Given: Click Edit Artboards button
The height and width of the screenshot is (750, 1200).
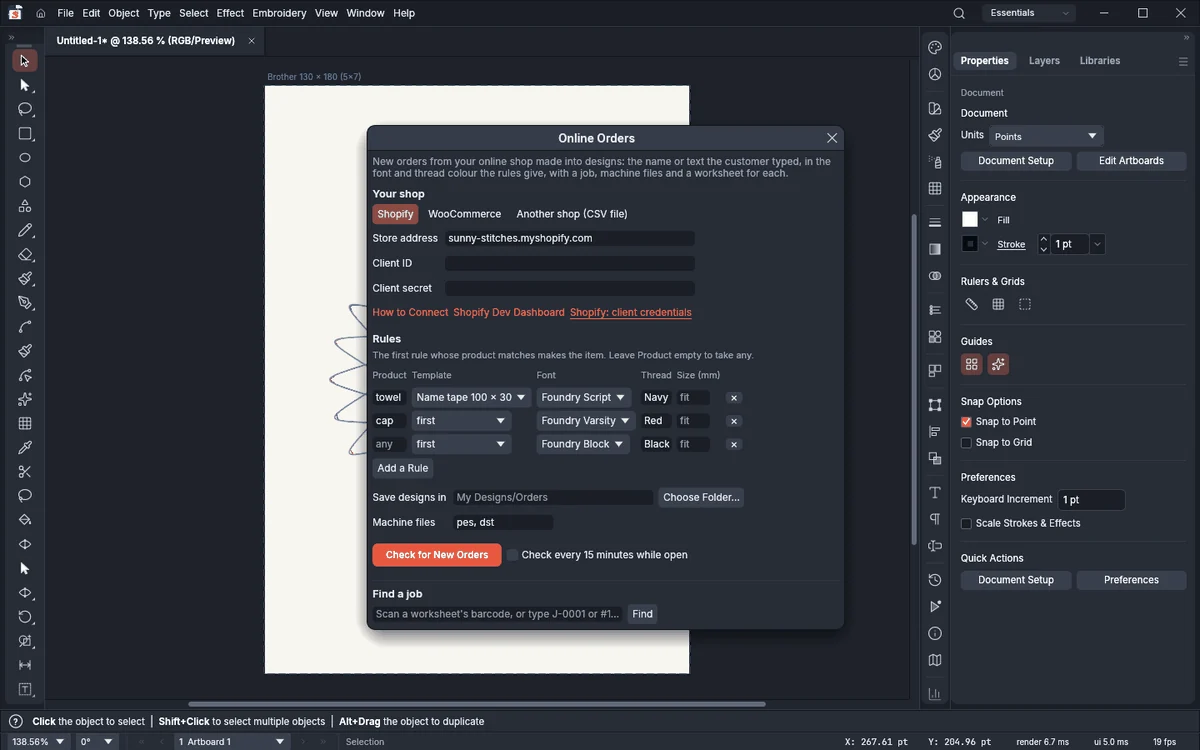Looking at the screenshot, I should pyautogui.click(x=1131, y=161).
